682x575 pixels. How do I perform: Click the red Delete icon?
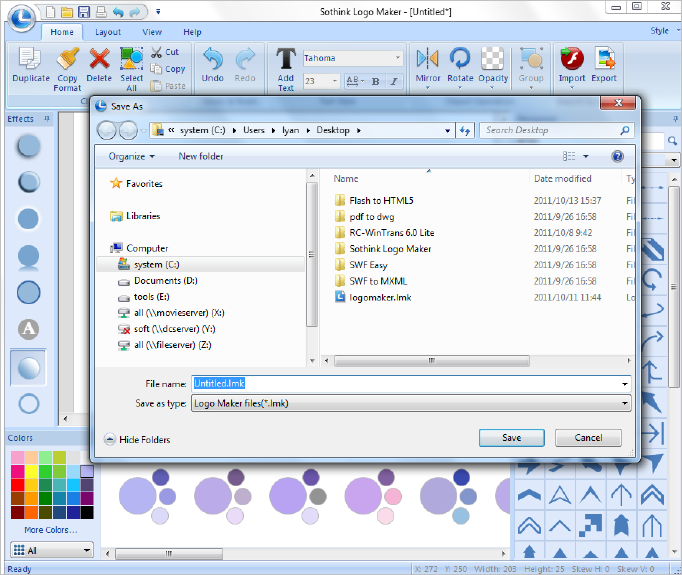tap(99, 60)
